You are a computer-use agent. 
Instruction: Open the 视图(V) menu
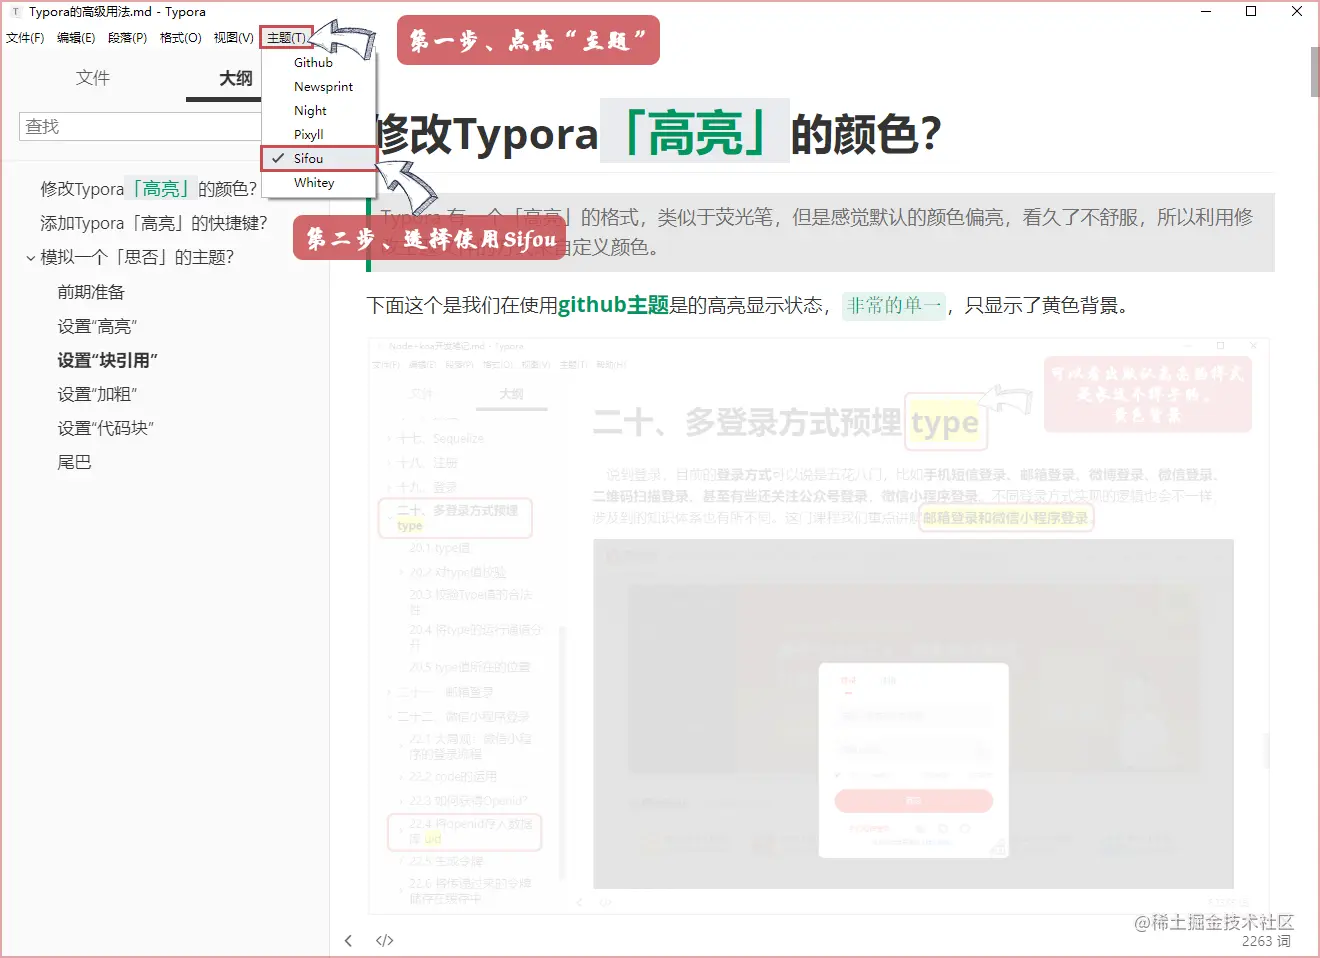(x=233, y=36)
